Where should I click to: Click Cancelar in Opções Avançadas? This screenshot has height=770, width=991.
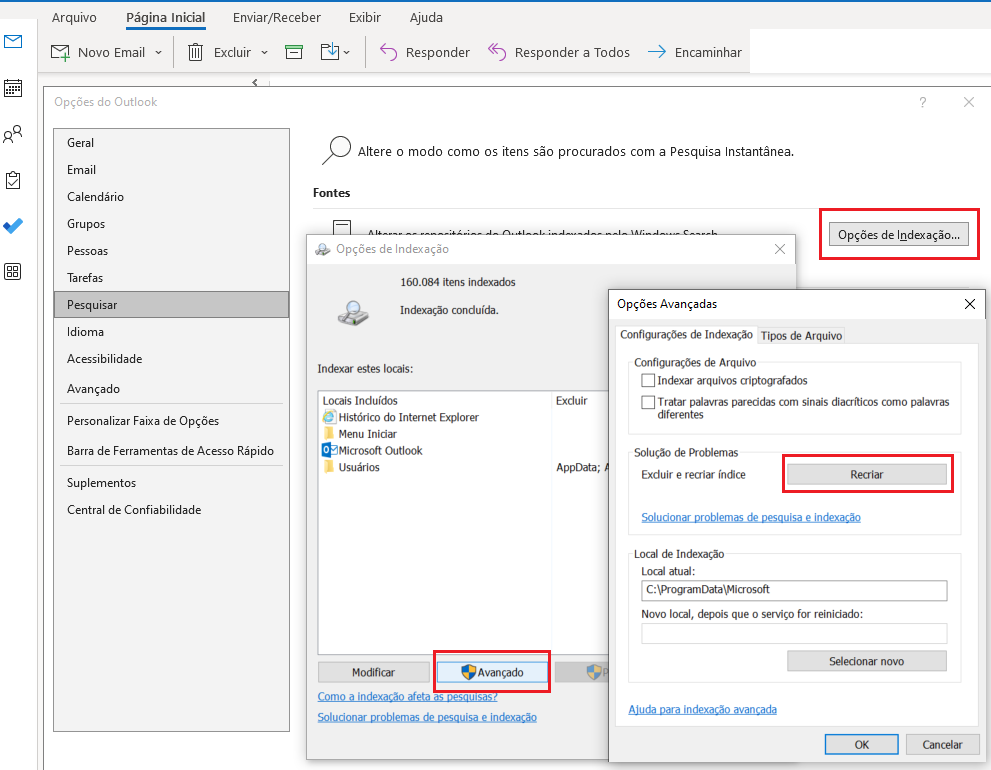pyautogui.click(x=942, y=745)
